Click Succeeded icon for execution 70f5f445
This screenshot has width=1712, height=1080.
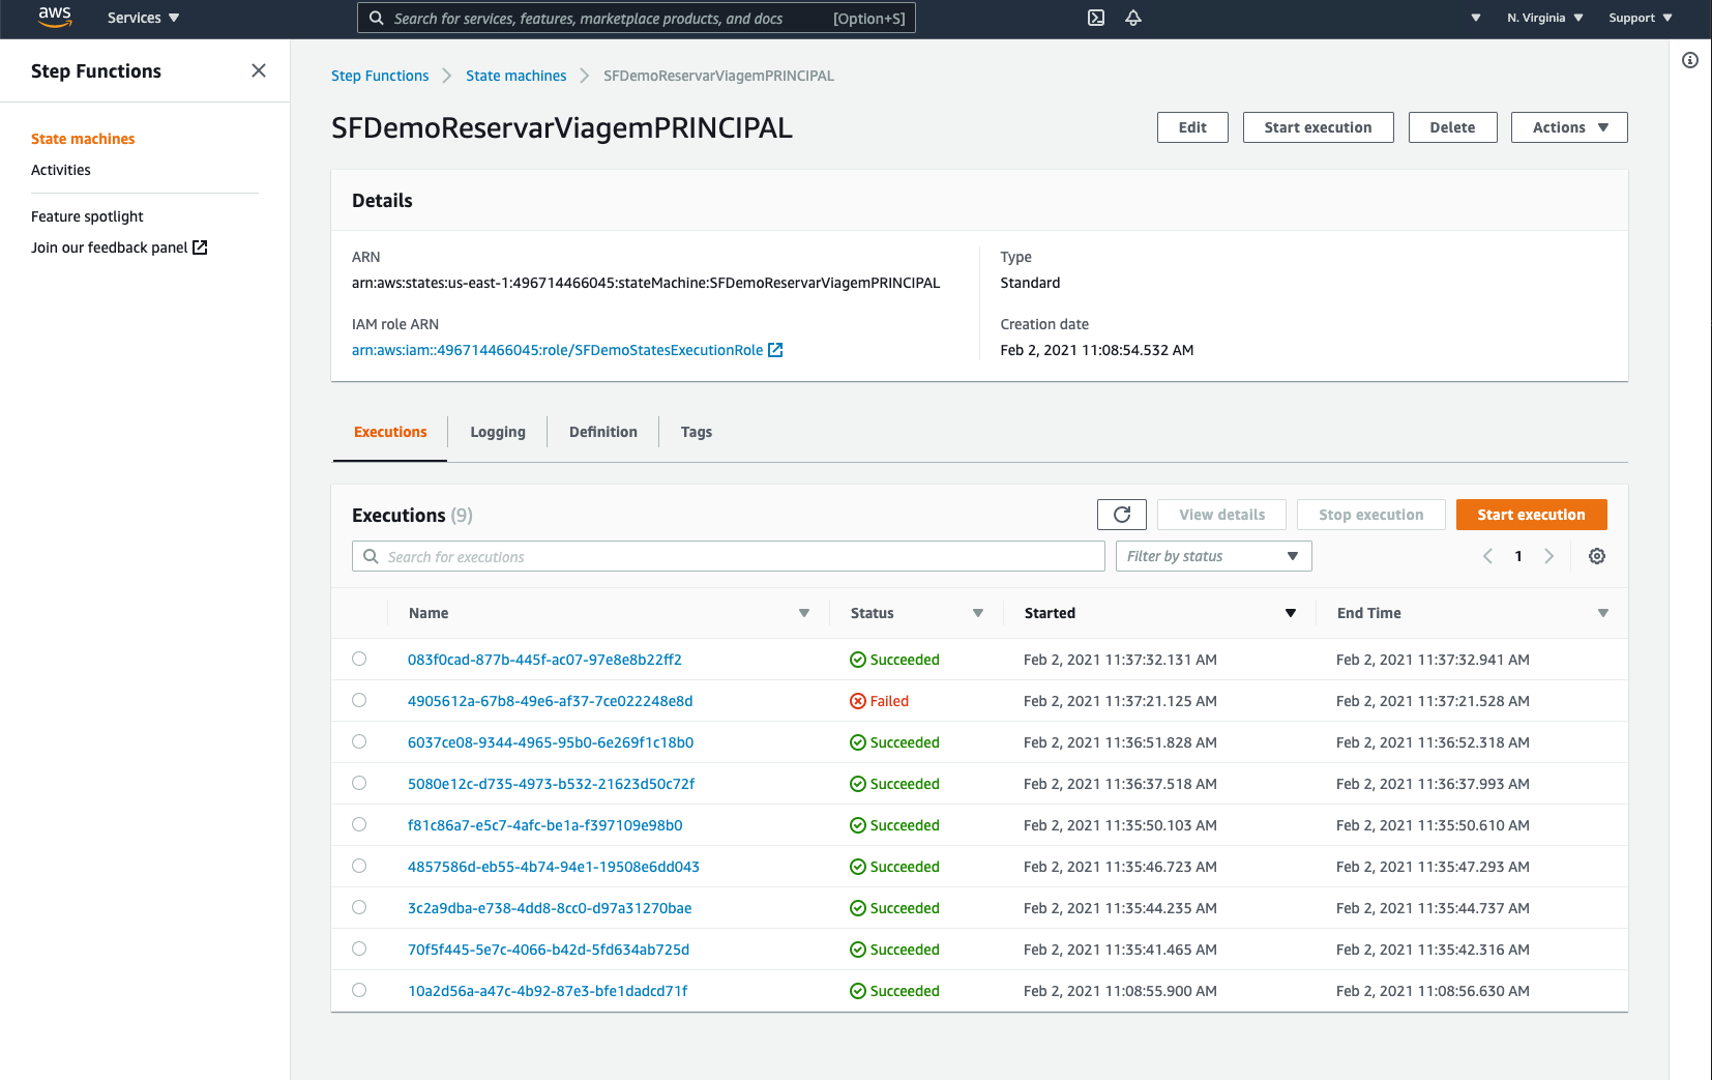pyautogui.click(x=858, y=950)
